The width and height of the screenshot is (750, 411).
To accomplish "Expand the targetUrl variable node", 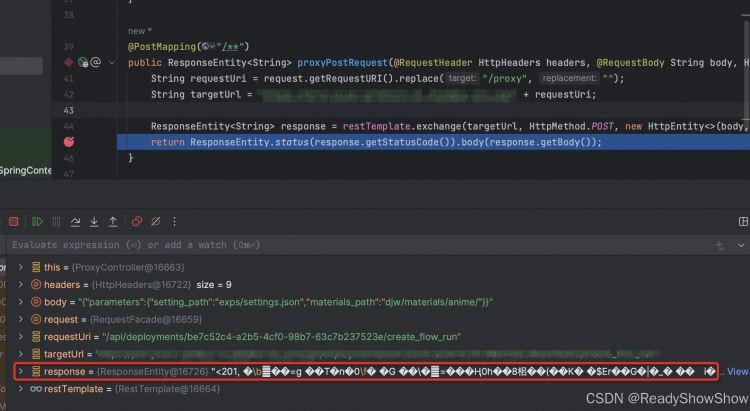I will [x=21, y=354].
